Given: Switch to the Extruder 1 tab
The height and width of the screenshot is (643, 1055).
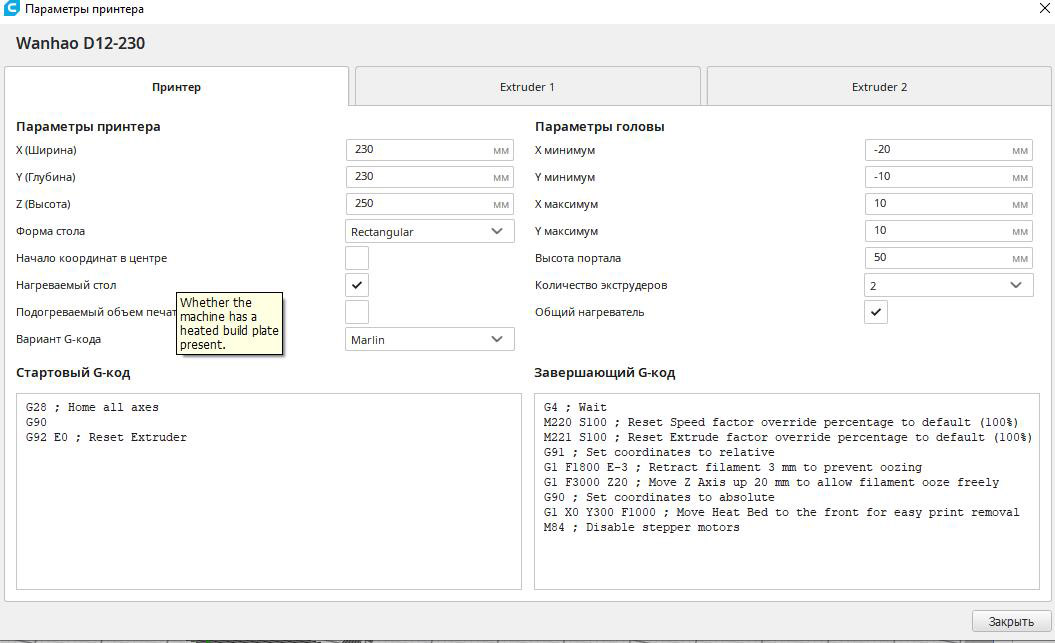Looking at the screenshot, I should (x=527, y=87).
